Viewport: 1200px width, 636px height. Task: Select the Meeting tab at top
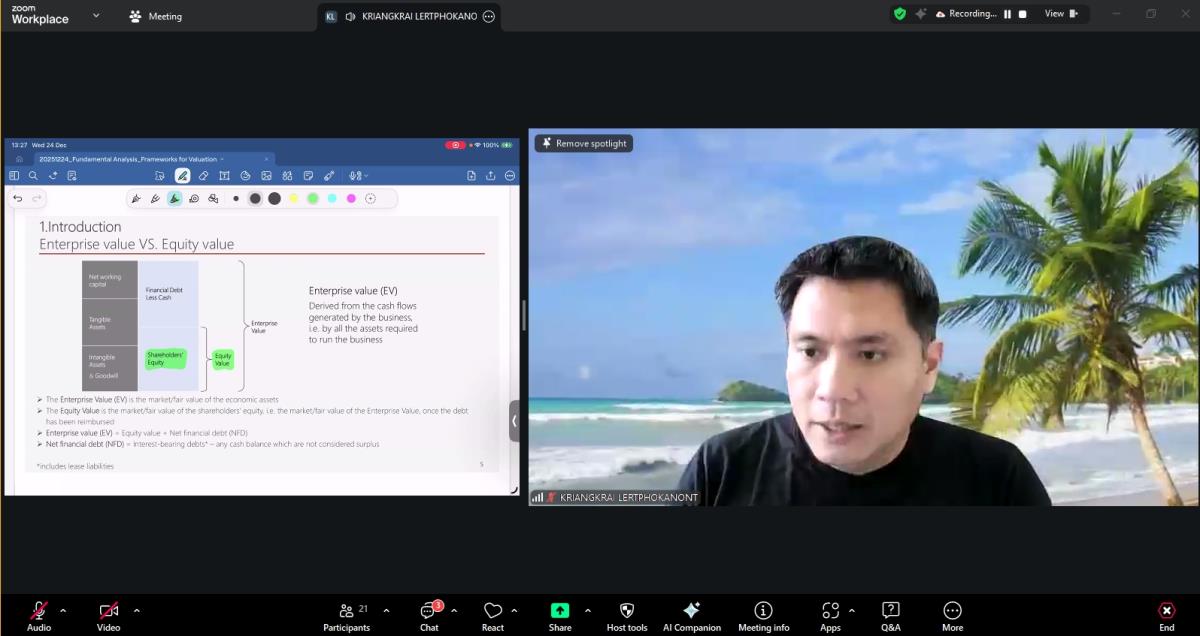tap(156, 16)
